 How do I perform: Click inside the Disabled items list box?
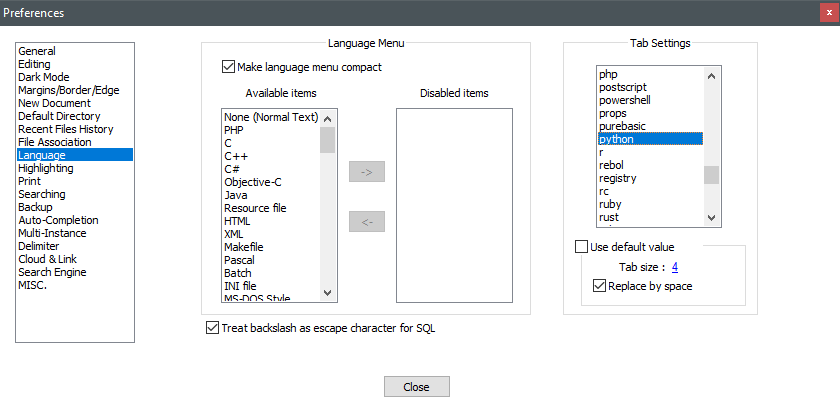click(x=454, y=205)
